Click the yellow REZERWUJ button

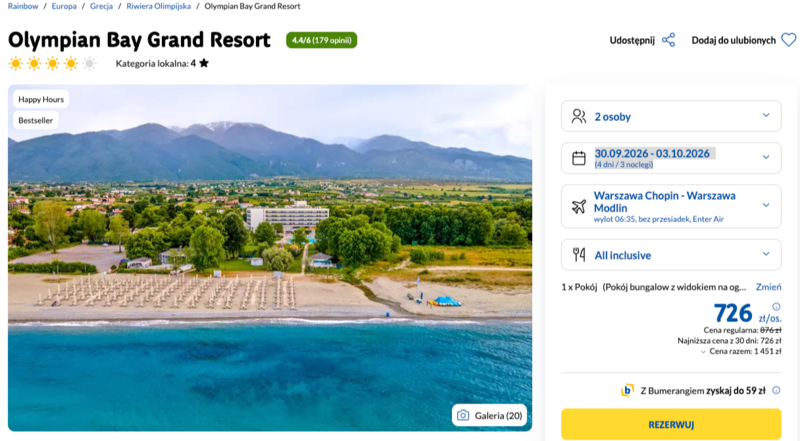(671, 424)
